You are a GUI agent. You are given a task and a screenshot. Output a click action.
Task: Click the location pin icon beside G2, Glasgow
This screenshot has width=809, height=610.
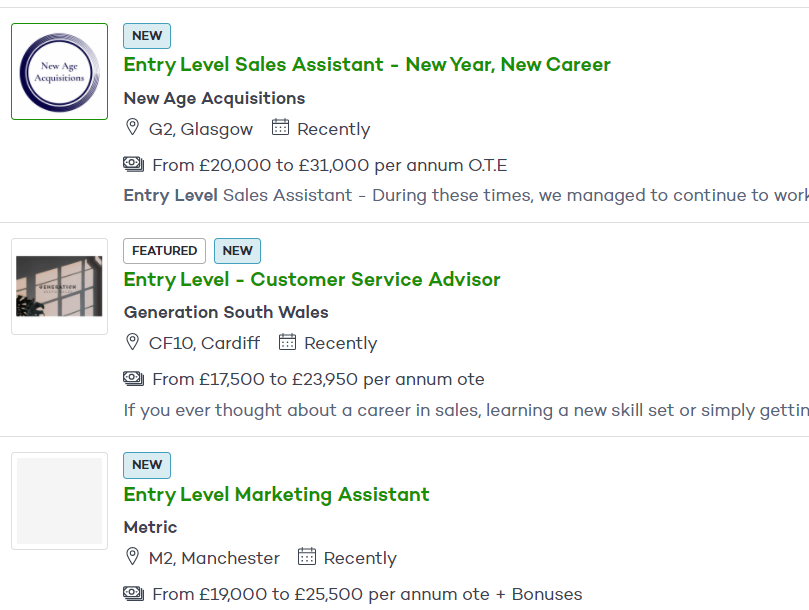coord(132,128)
